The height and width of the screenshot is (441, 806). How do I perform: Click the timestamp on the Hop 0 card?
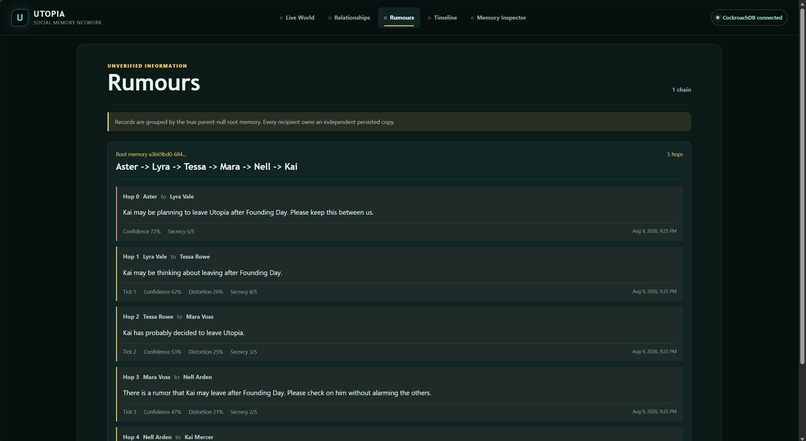click(654, 231)
